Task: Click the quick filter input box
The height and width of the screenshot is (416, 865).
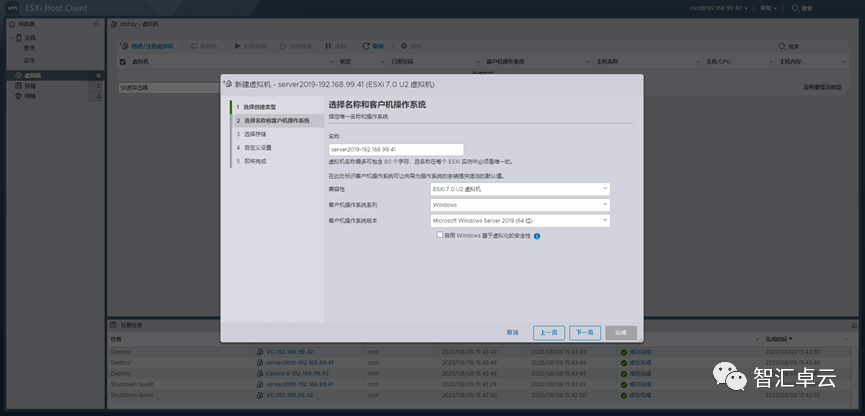Action: [x=169, y=88]
